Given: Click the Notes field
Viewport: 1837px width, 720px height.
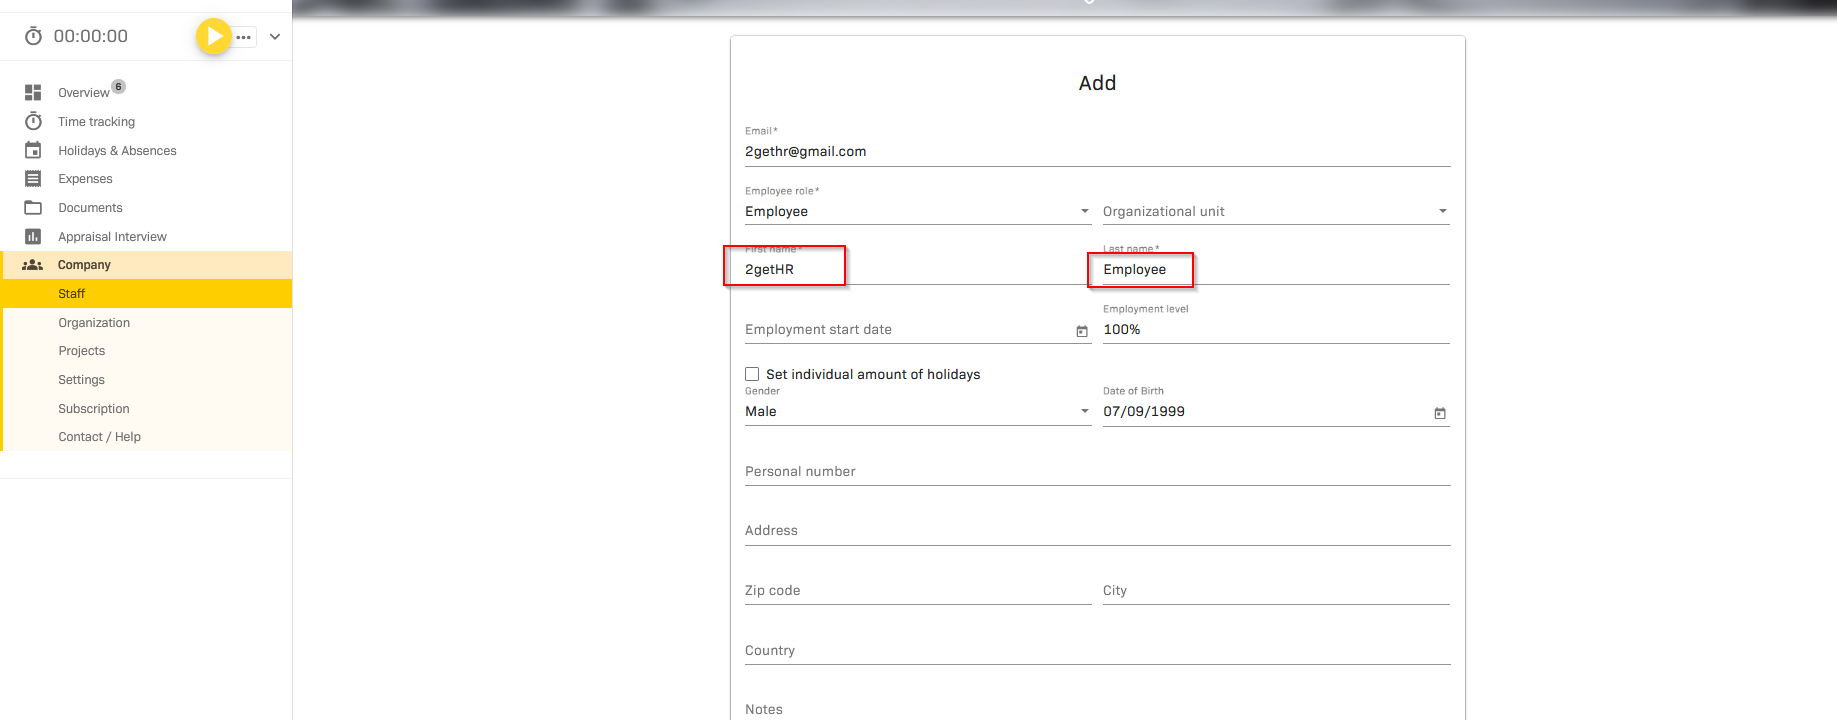Looking at the screenshot, I should coord(1097,709).
